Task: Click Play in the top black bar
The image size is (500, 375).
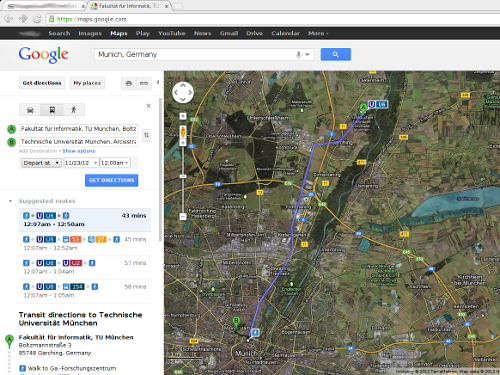Action: (143, 33)
